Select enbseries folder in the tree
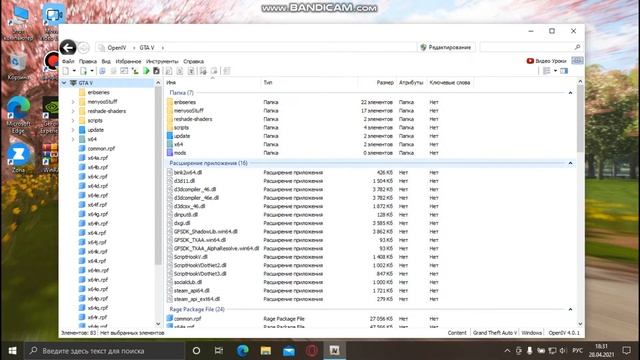The width and height of the screenshot is (640, 360). coord(98,92)
